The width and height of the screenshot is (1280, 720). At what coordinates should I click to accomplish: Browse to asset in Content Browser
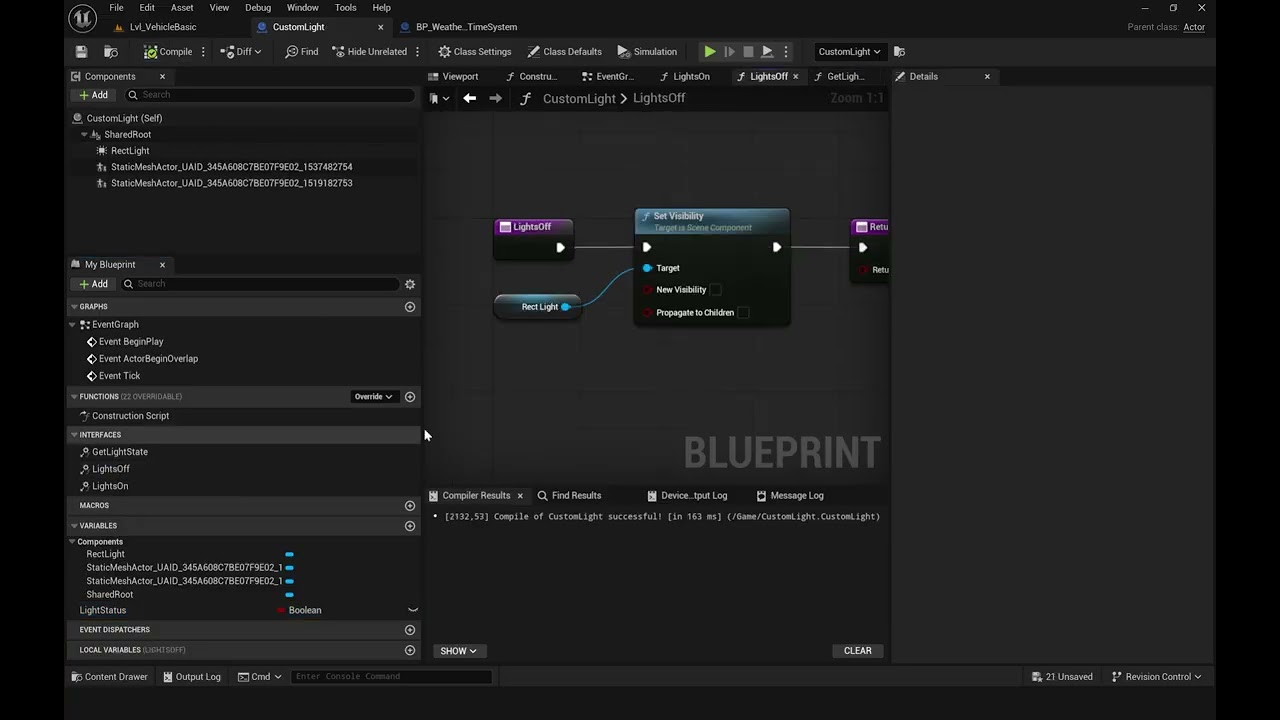111,52
